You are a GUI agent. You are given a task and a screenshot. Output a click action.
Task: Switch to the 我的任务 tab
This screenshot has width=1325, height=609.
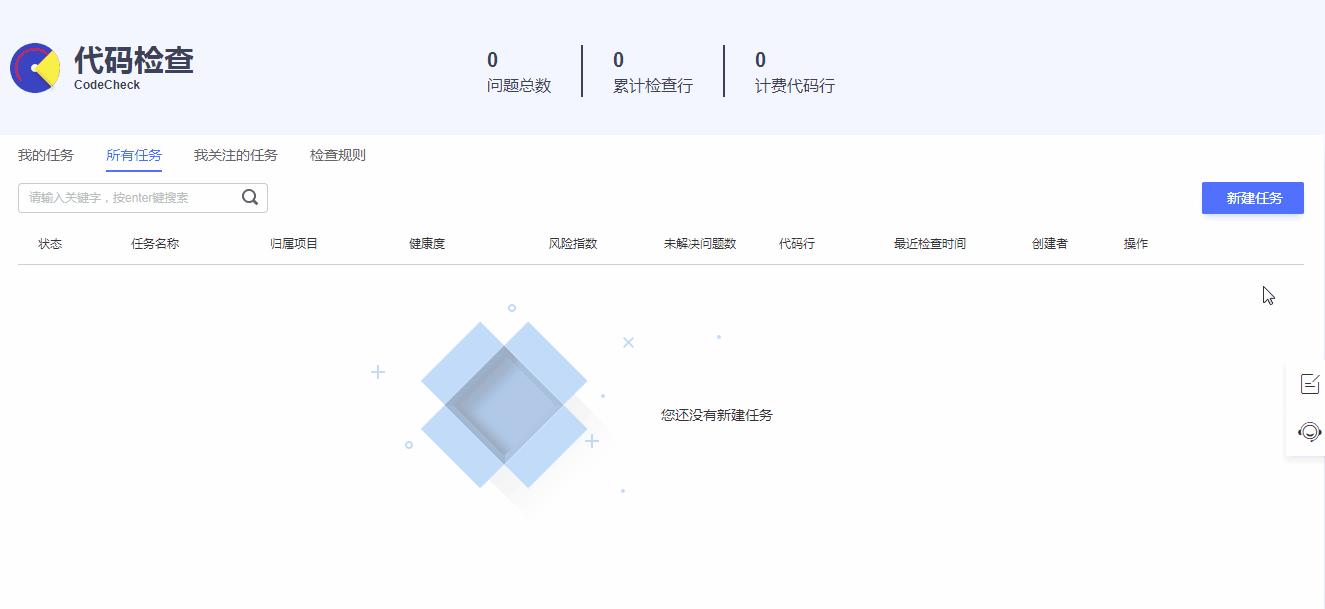(x=44, y=155)
